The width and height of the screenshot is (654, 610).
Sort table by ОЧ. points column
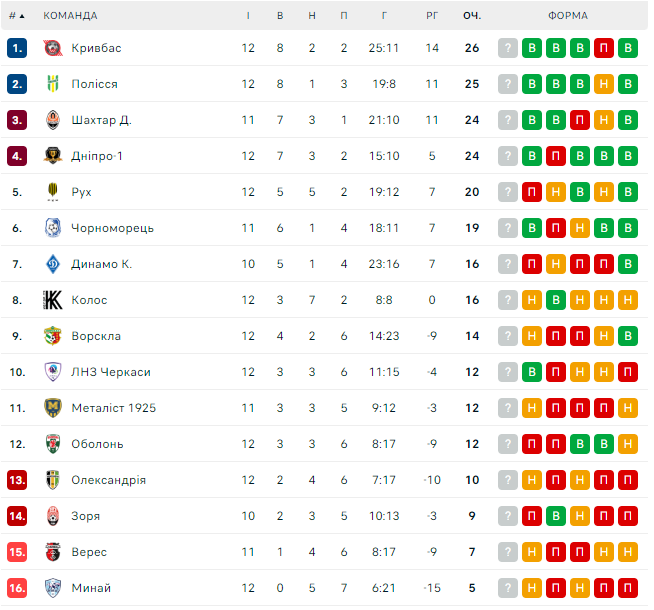472,16
